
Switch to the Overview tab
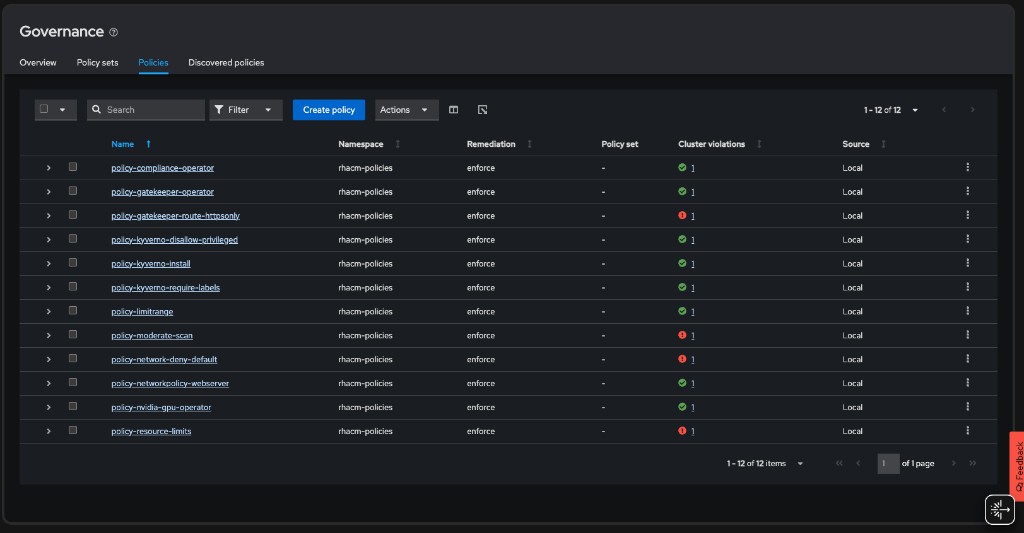(38, 63)
